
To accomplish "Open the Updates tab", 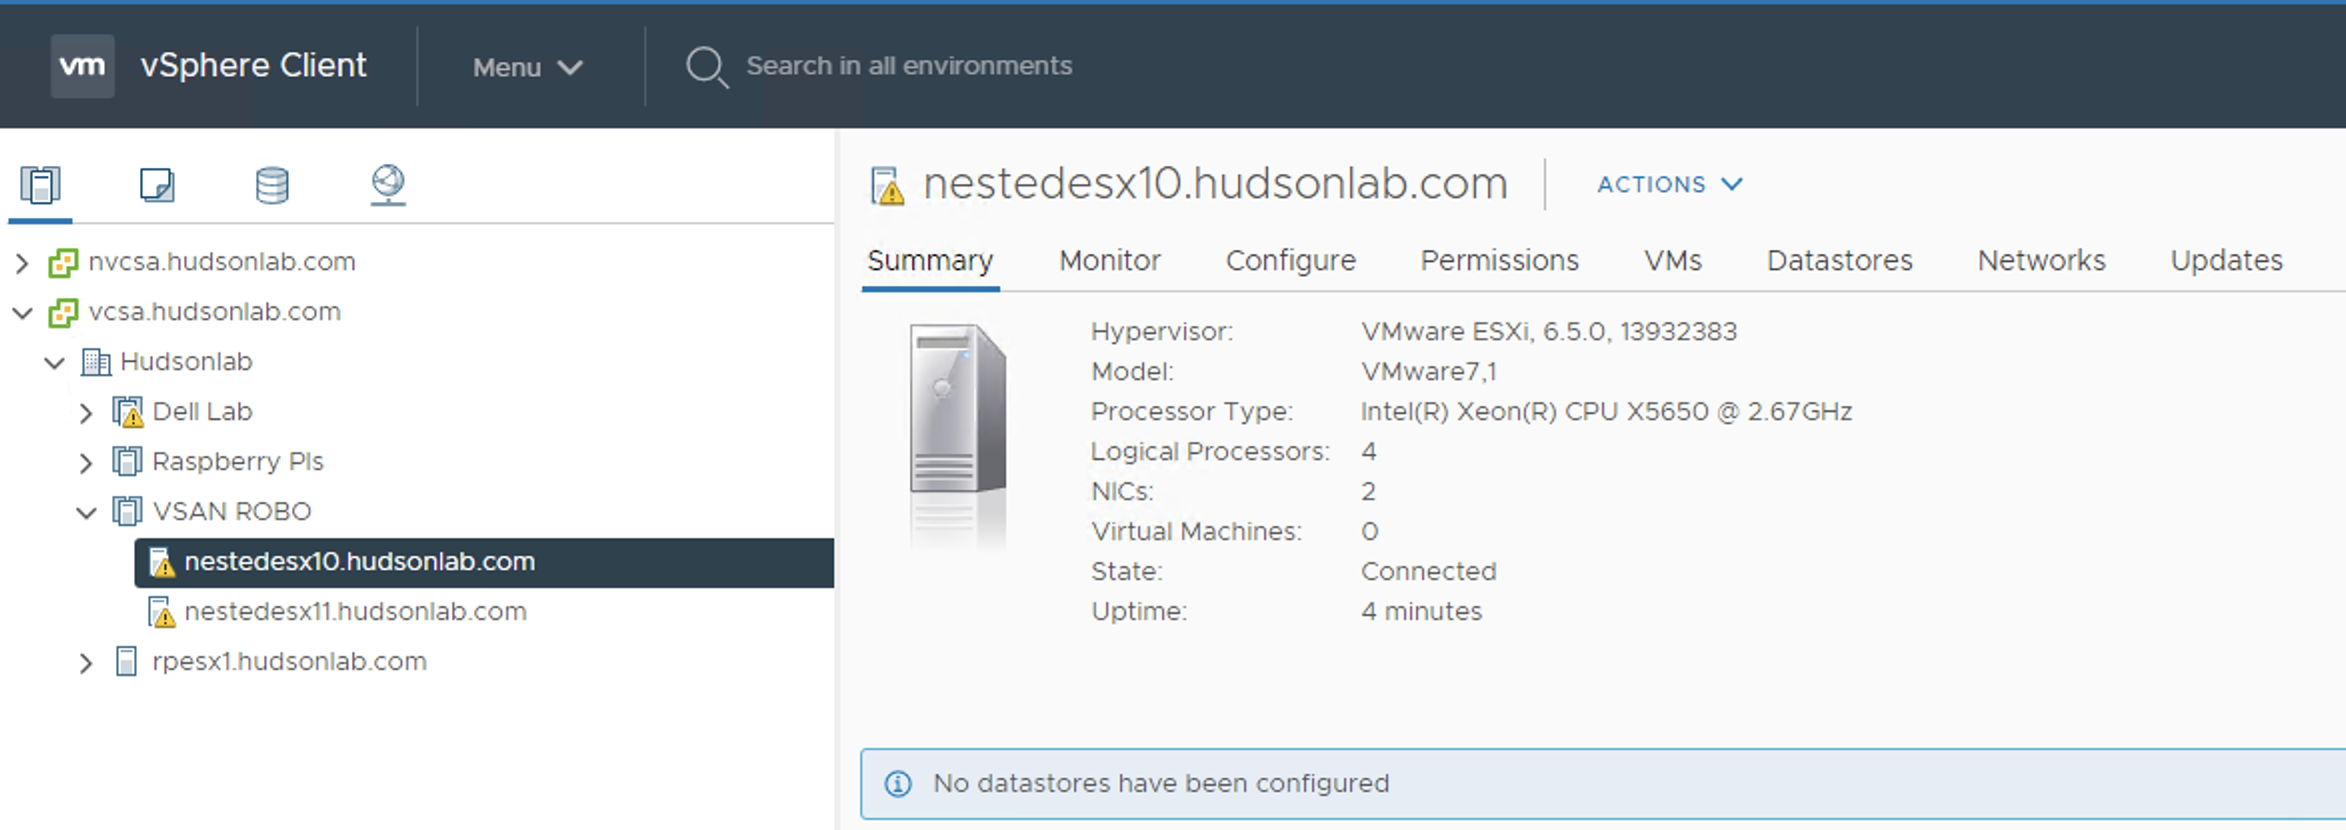I will coord(2226,261).
